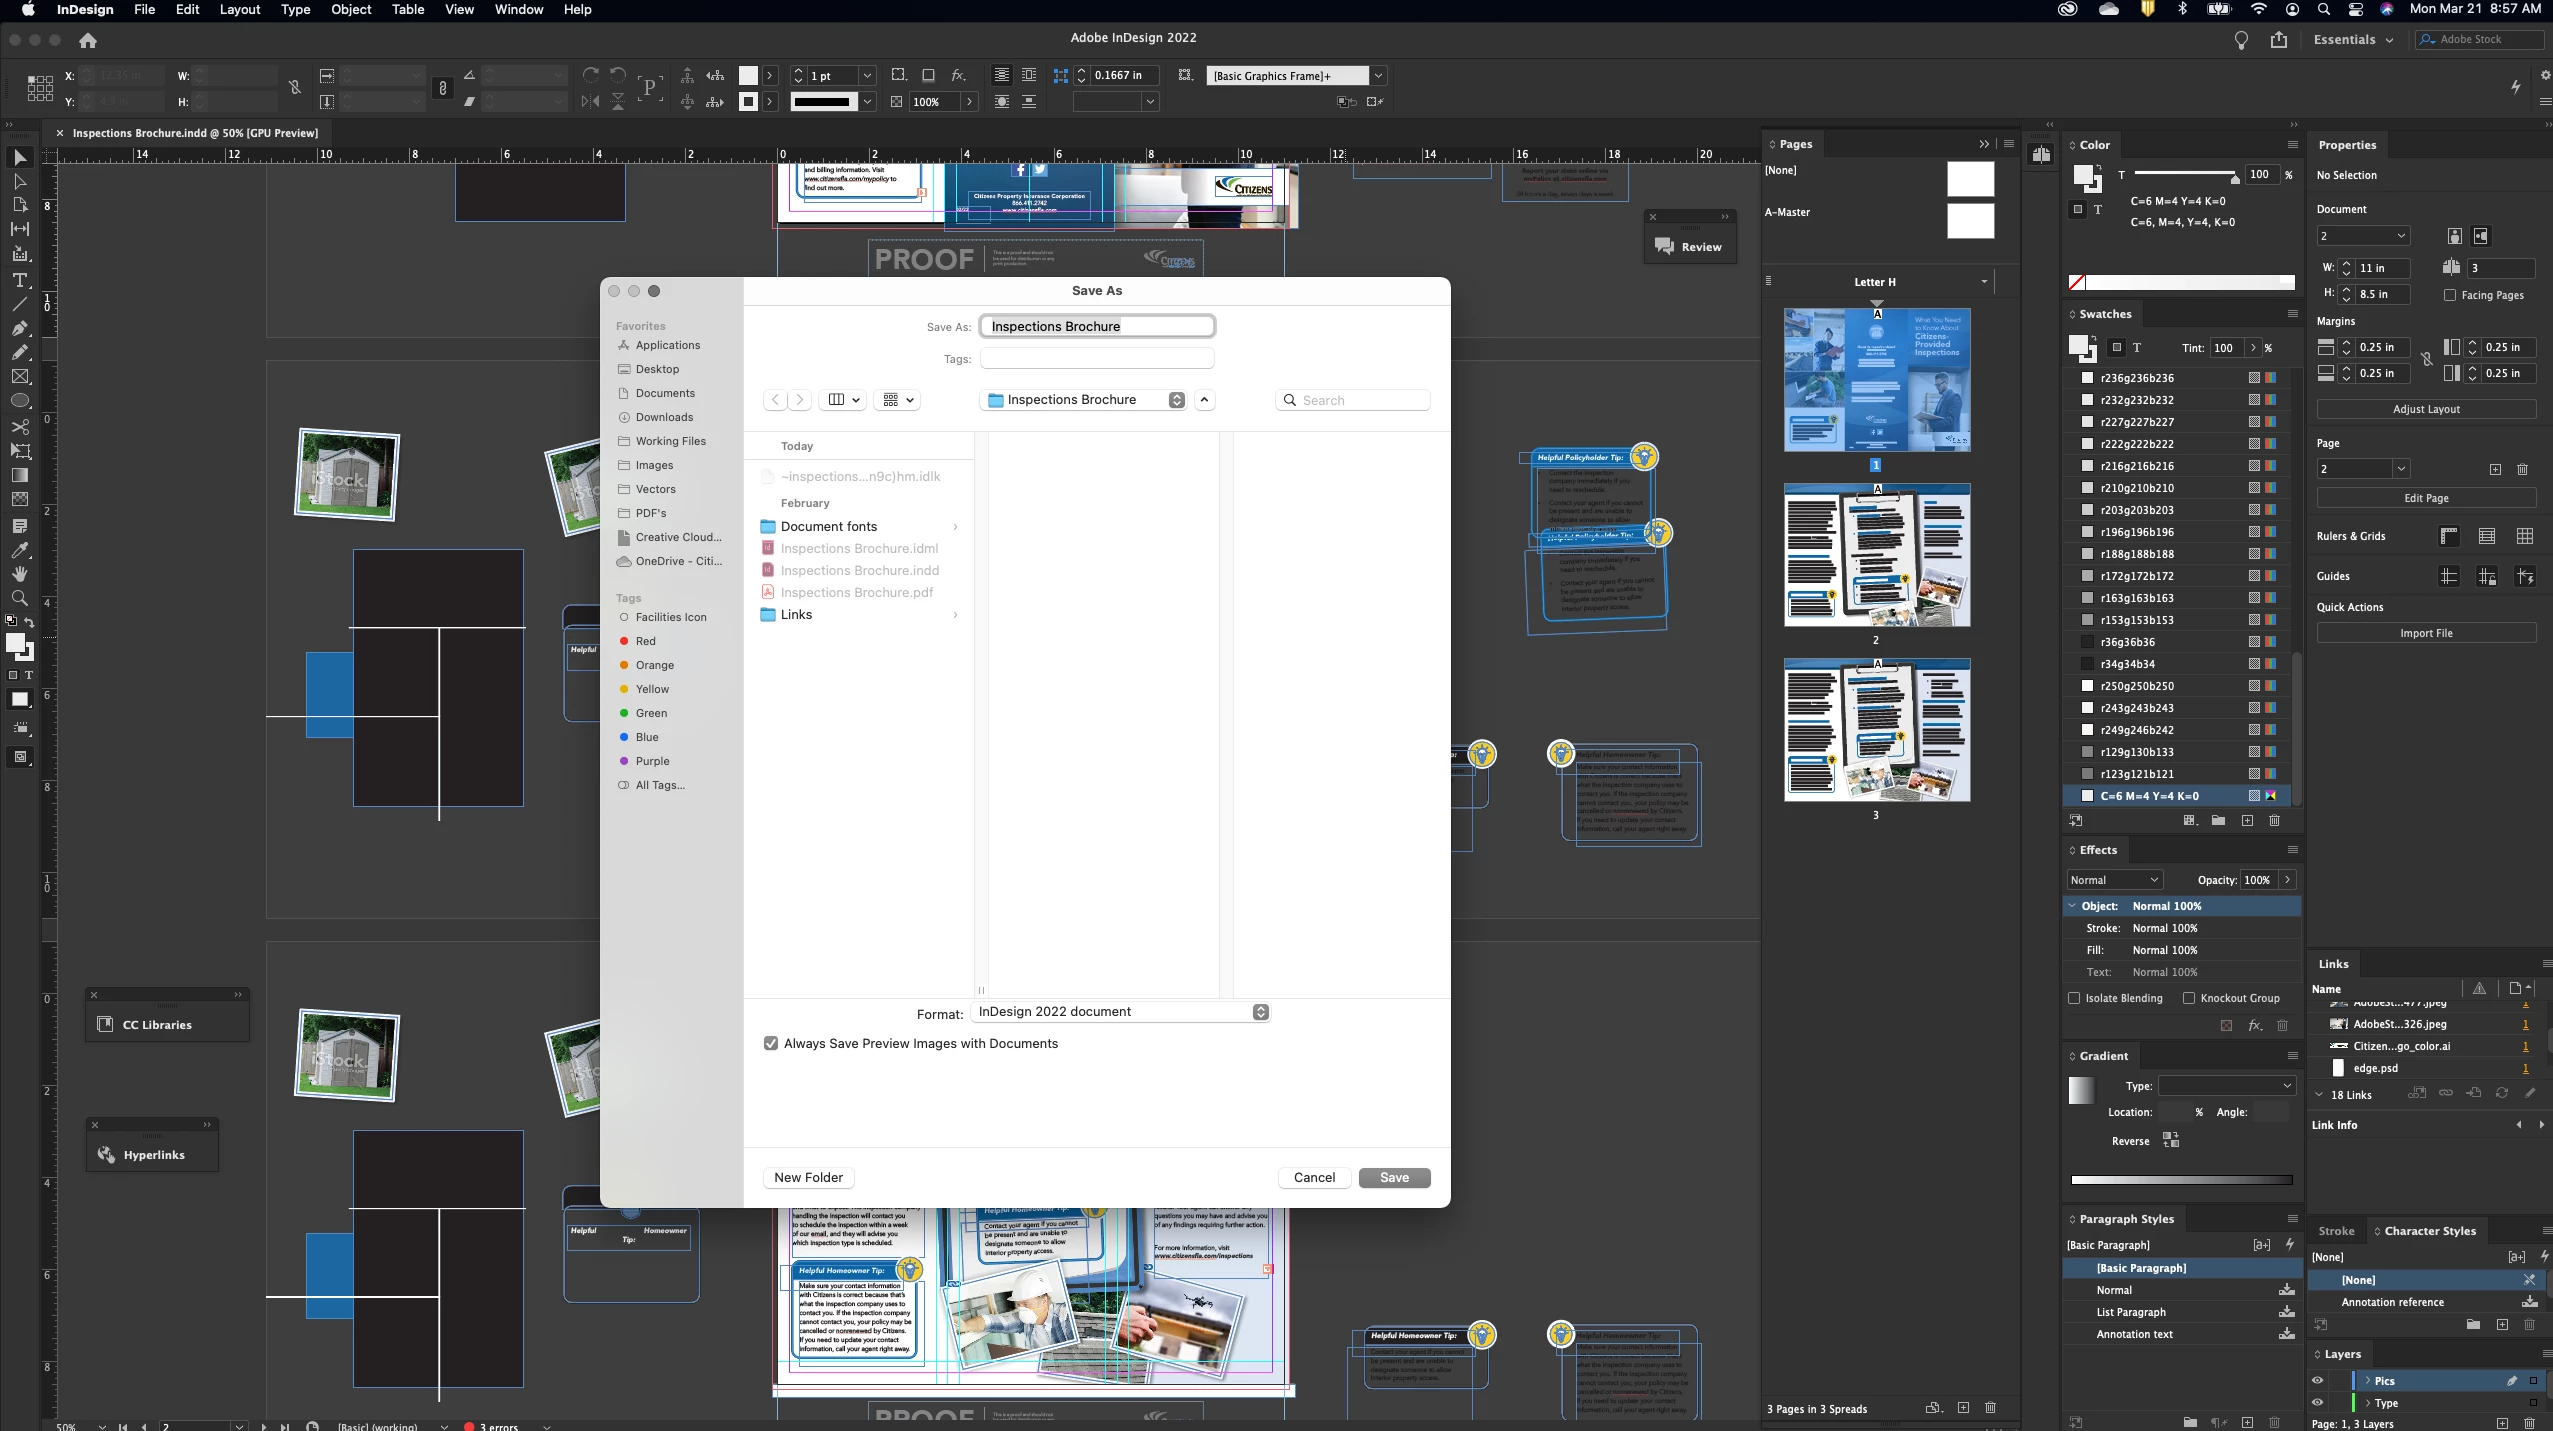
Task: Toggle the Isolate Blending checkbox
Action: tap(2073, 998)
